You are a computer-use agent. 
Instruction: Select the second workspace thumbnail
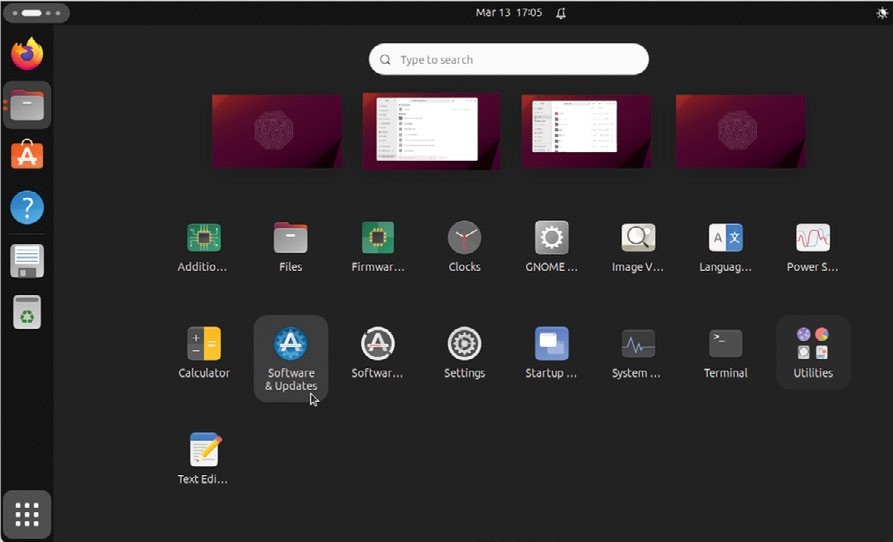[x=431, y=131]
